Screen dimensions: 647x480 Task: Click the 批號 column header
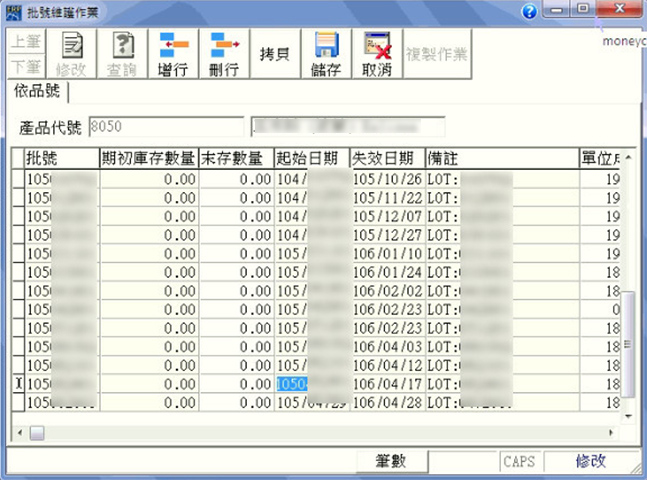[62, 158]
